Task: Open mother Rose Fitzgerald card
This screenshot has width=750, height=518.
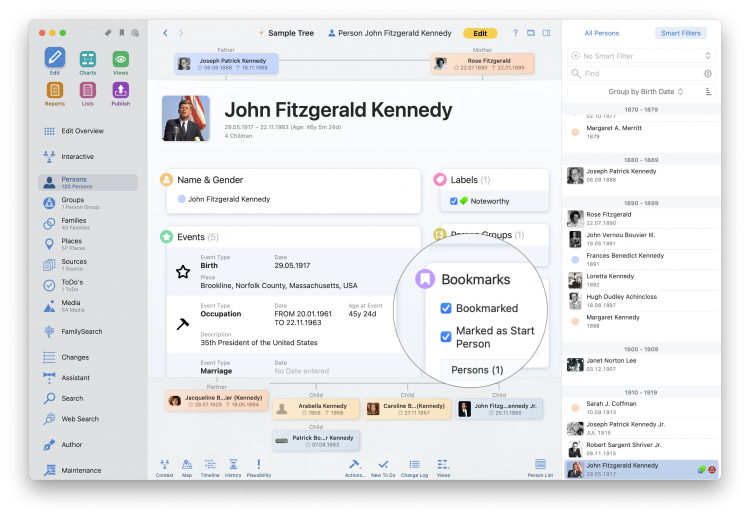Action: tap(482, 64)
